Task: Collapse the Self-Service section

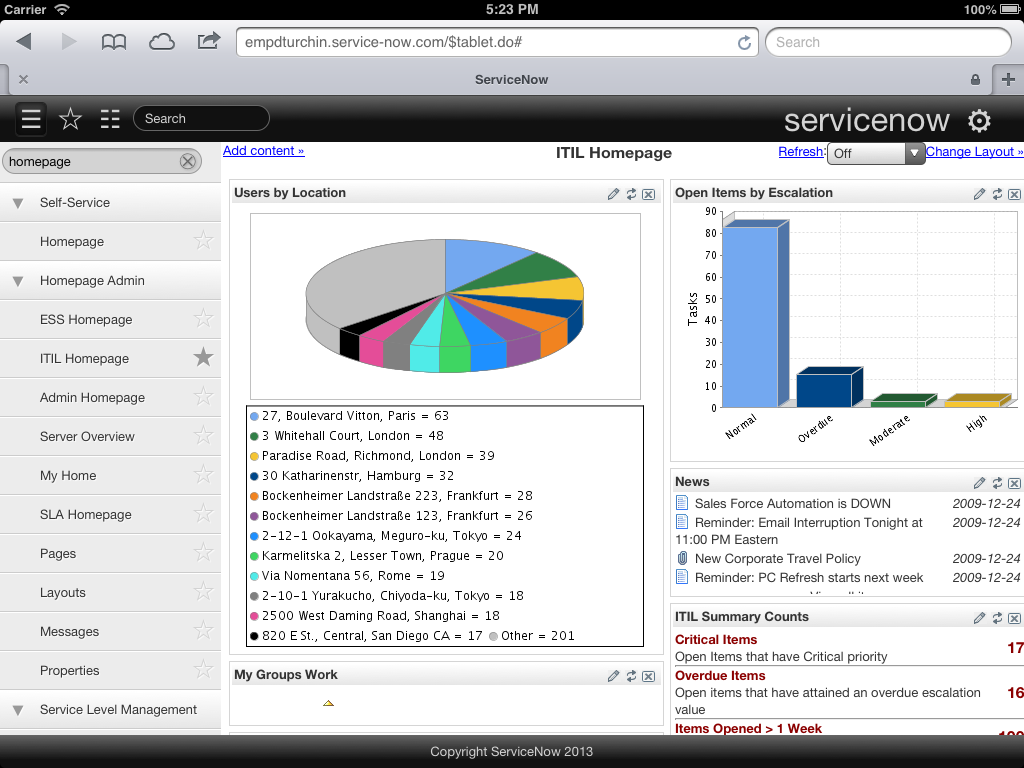Action: 18,203
